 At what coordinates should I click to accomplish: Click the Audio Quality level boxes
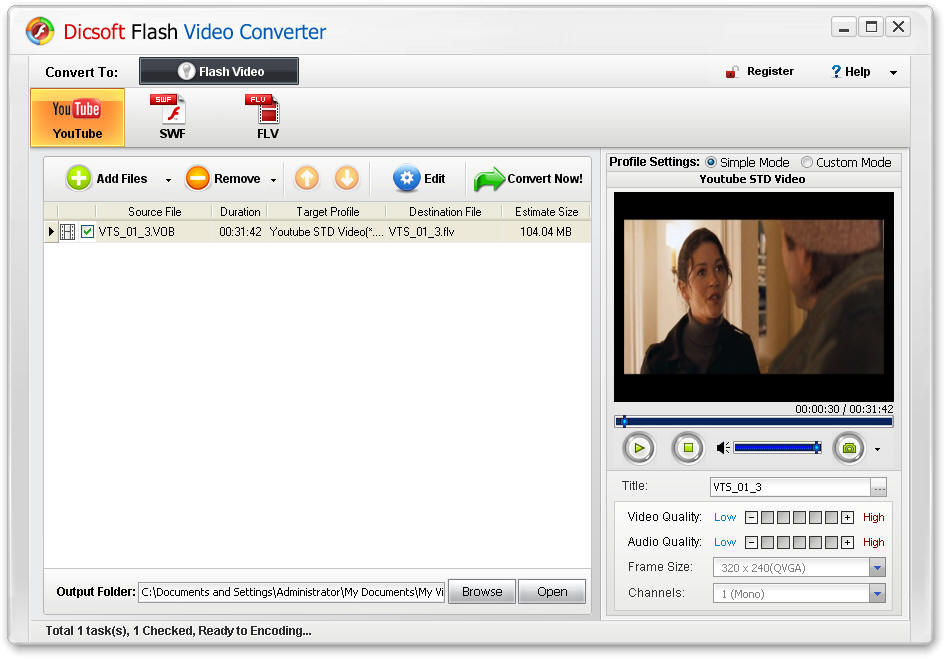[799, 542]
